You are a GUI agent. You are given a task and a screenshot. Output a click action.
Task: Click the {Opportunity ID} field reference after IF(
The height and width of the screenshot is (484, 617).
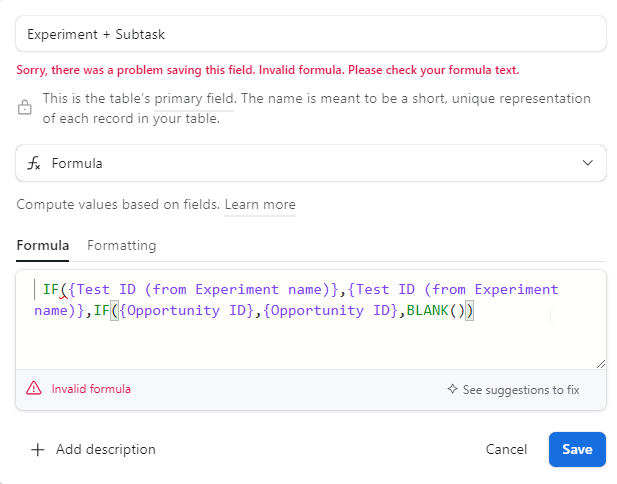pyautogui.click(x=187, y=310)
